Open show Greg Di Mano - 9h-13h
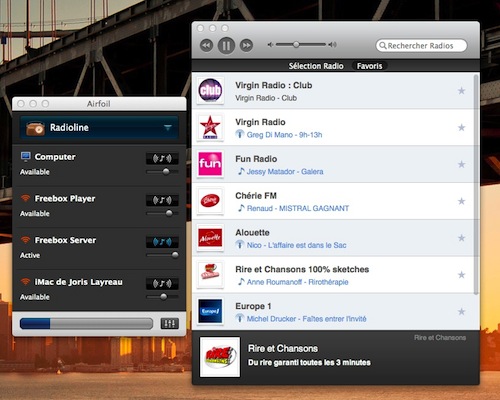Viewport: 500px width, 400px height. 284,135
